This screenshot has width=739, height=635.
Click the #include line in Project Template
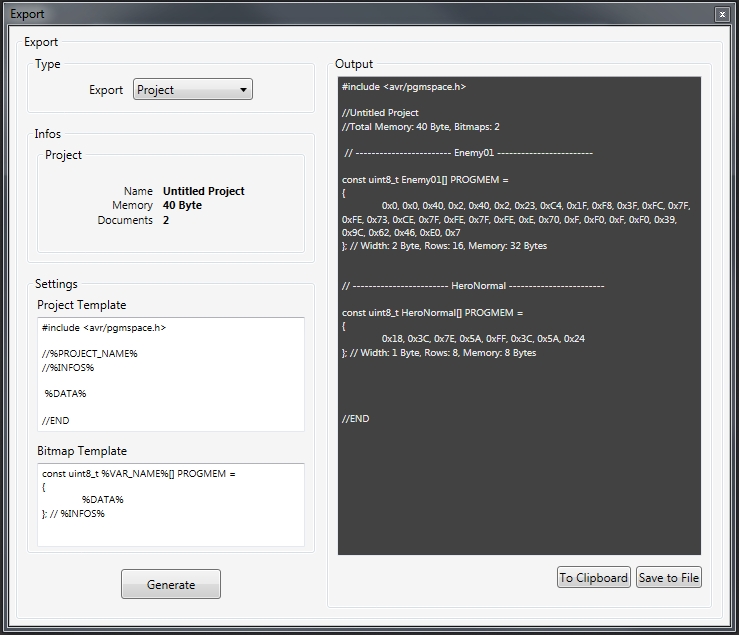coord(104,328)
